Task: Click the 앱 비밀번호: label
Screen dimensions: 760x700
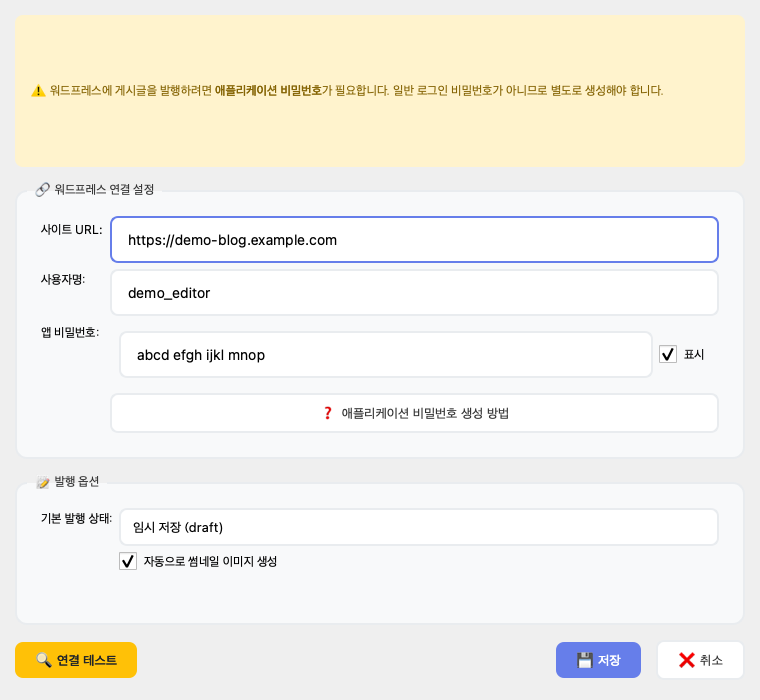Action: point(70,332)
